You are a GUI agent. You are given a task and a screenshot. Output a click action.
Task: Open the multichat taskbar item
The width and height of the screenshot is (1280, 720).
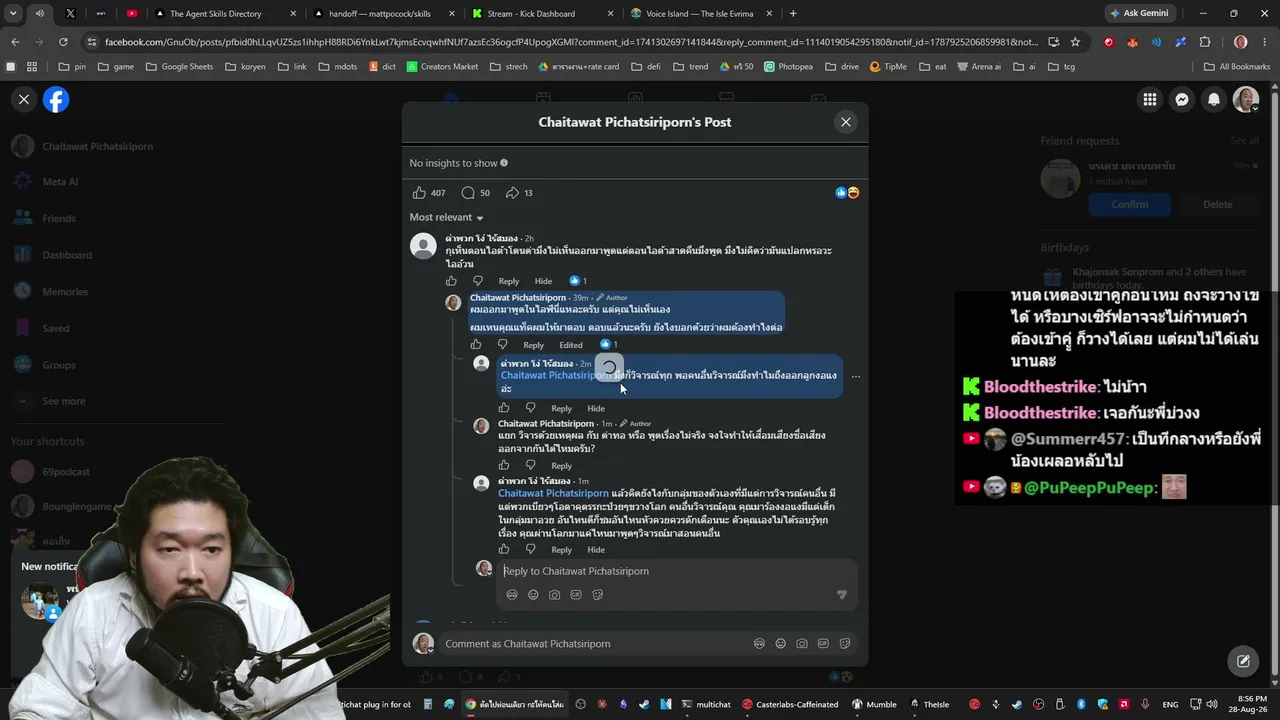(x=706, y=704)
